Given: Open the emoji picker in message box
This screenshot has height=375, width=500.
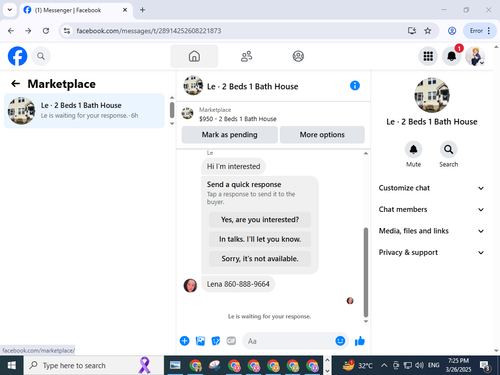Looking at the screenshot, I should [x=340, y=341].
